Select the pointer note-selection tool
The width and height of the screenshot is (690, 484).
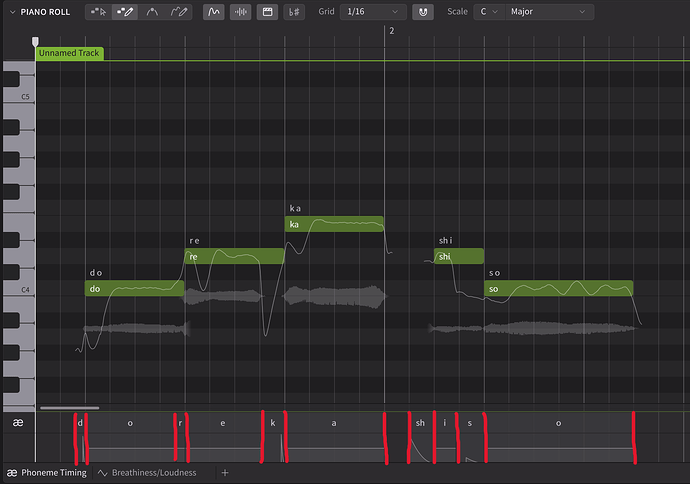click(x=99, y=12)
